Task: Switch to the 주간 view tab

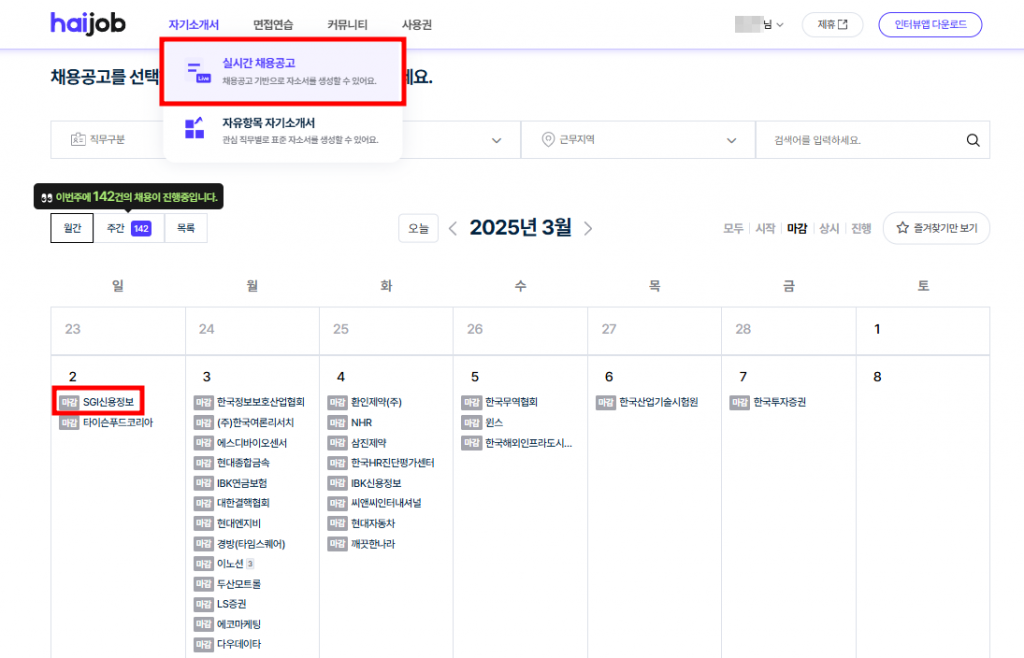Action: pyautogui.click(x=129, y=228)
